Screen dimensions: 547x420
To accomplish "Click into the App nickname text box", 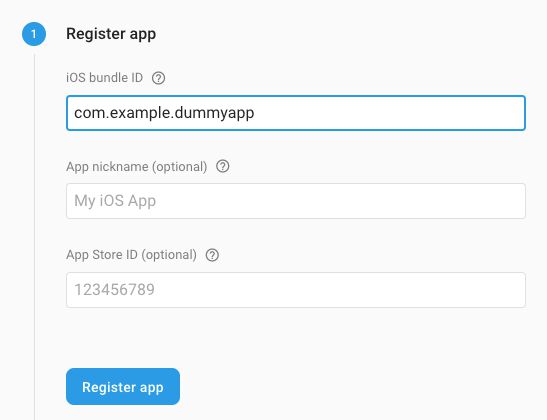I will 296,201.
